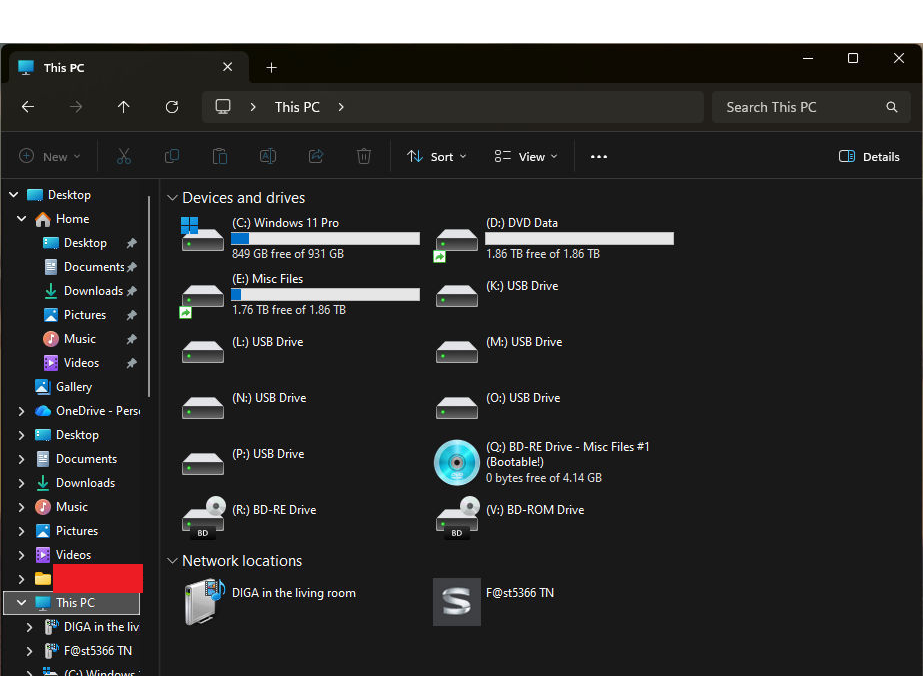
Task: Open the View dropdown
Action: pos(526,157)
